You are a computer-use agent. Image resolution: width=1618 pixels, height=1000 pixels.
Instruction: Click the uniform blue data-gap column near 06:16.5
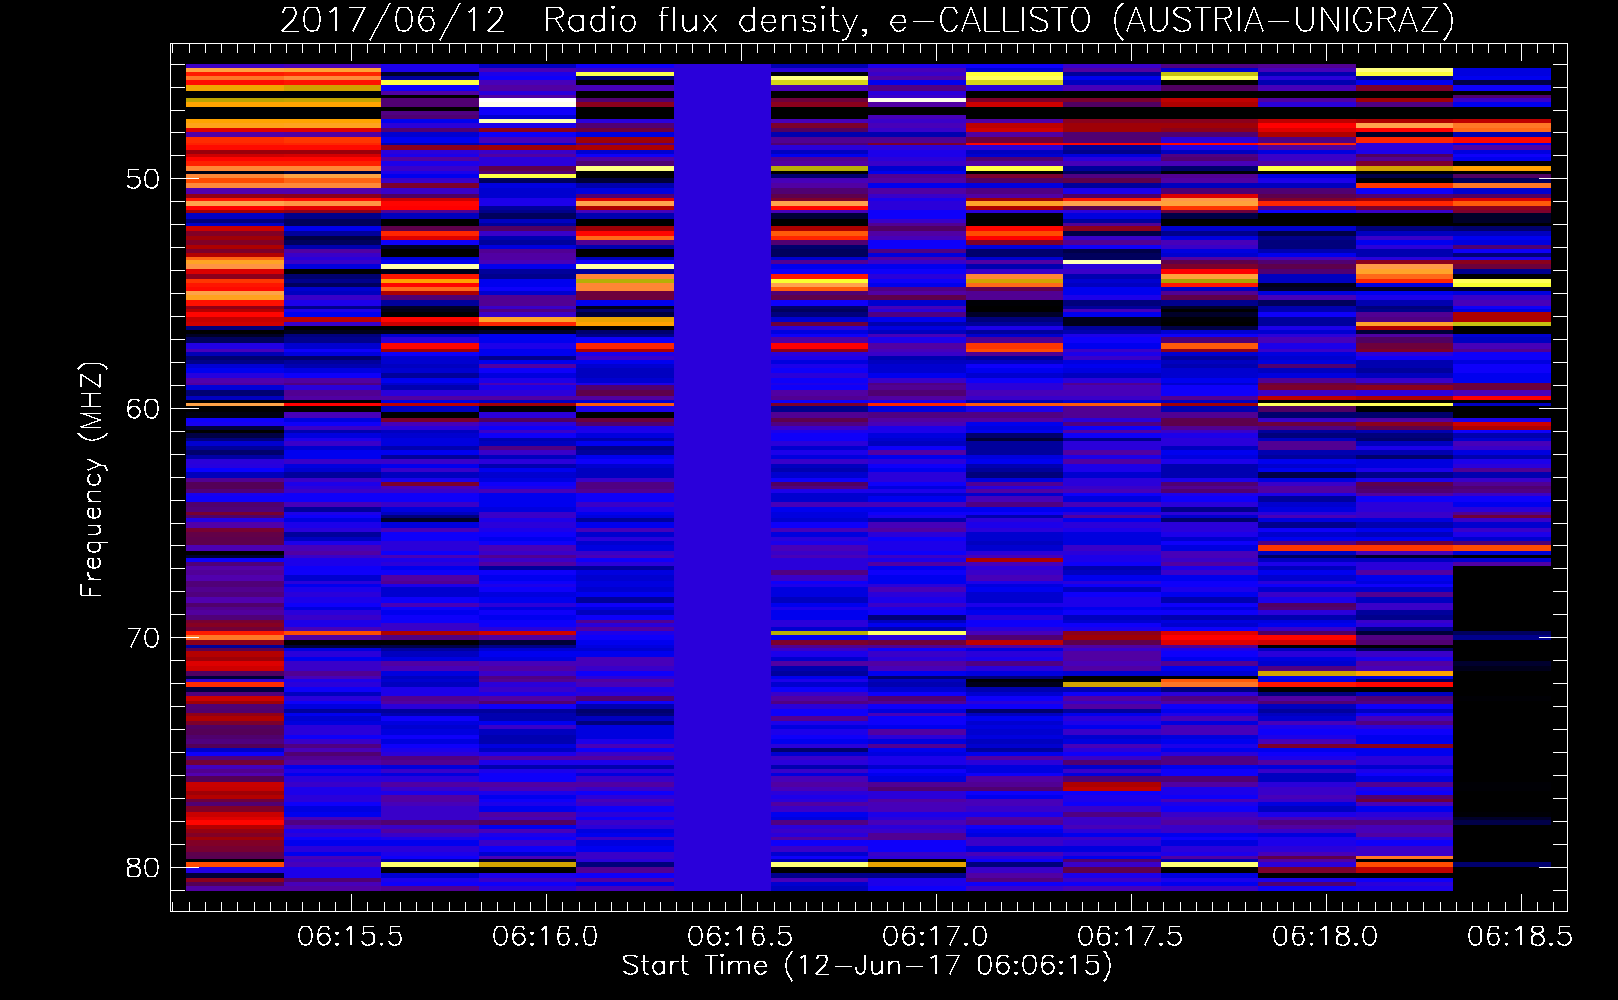point(722,478)
